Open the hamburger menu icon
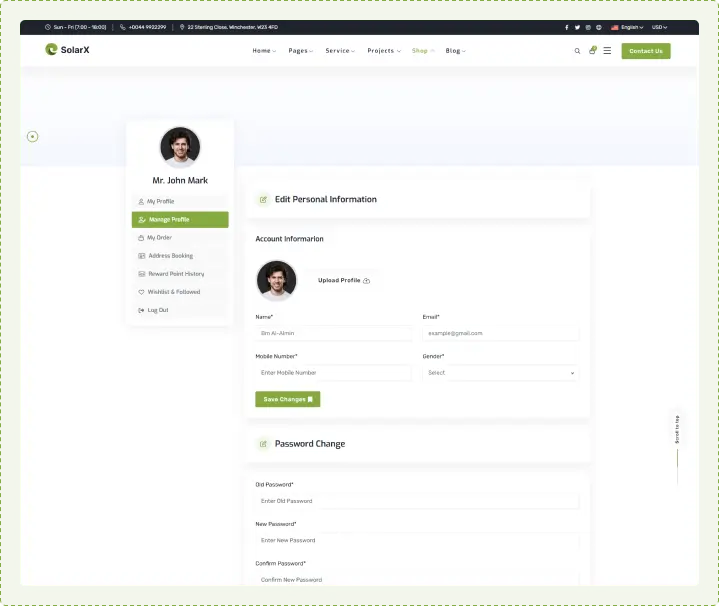The image size is (719, 606). [607, 51]
